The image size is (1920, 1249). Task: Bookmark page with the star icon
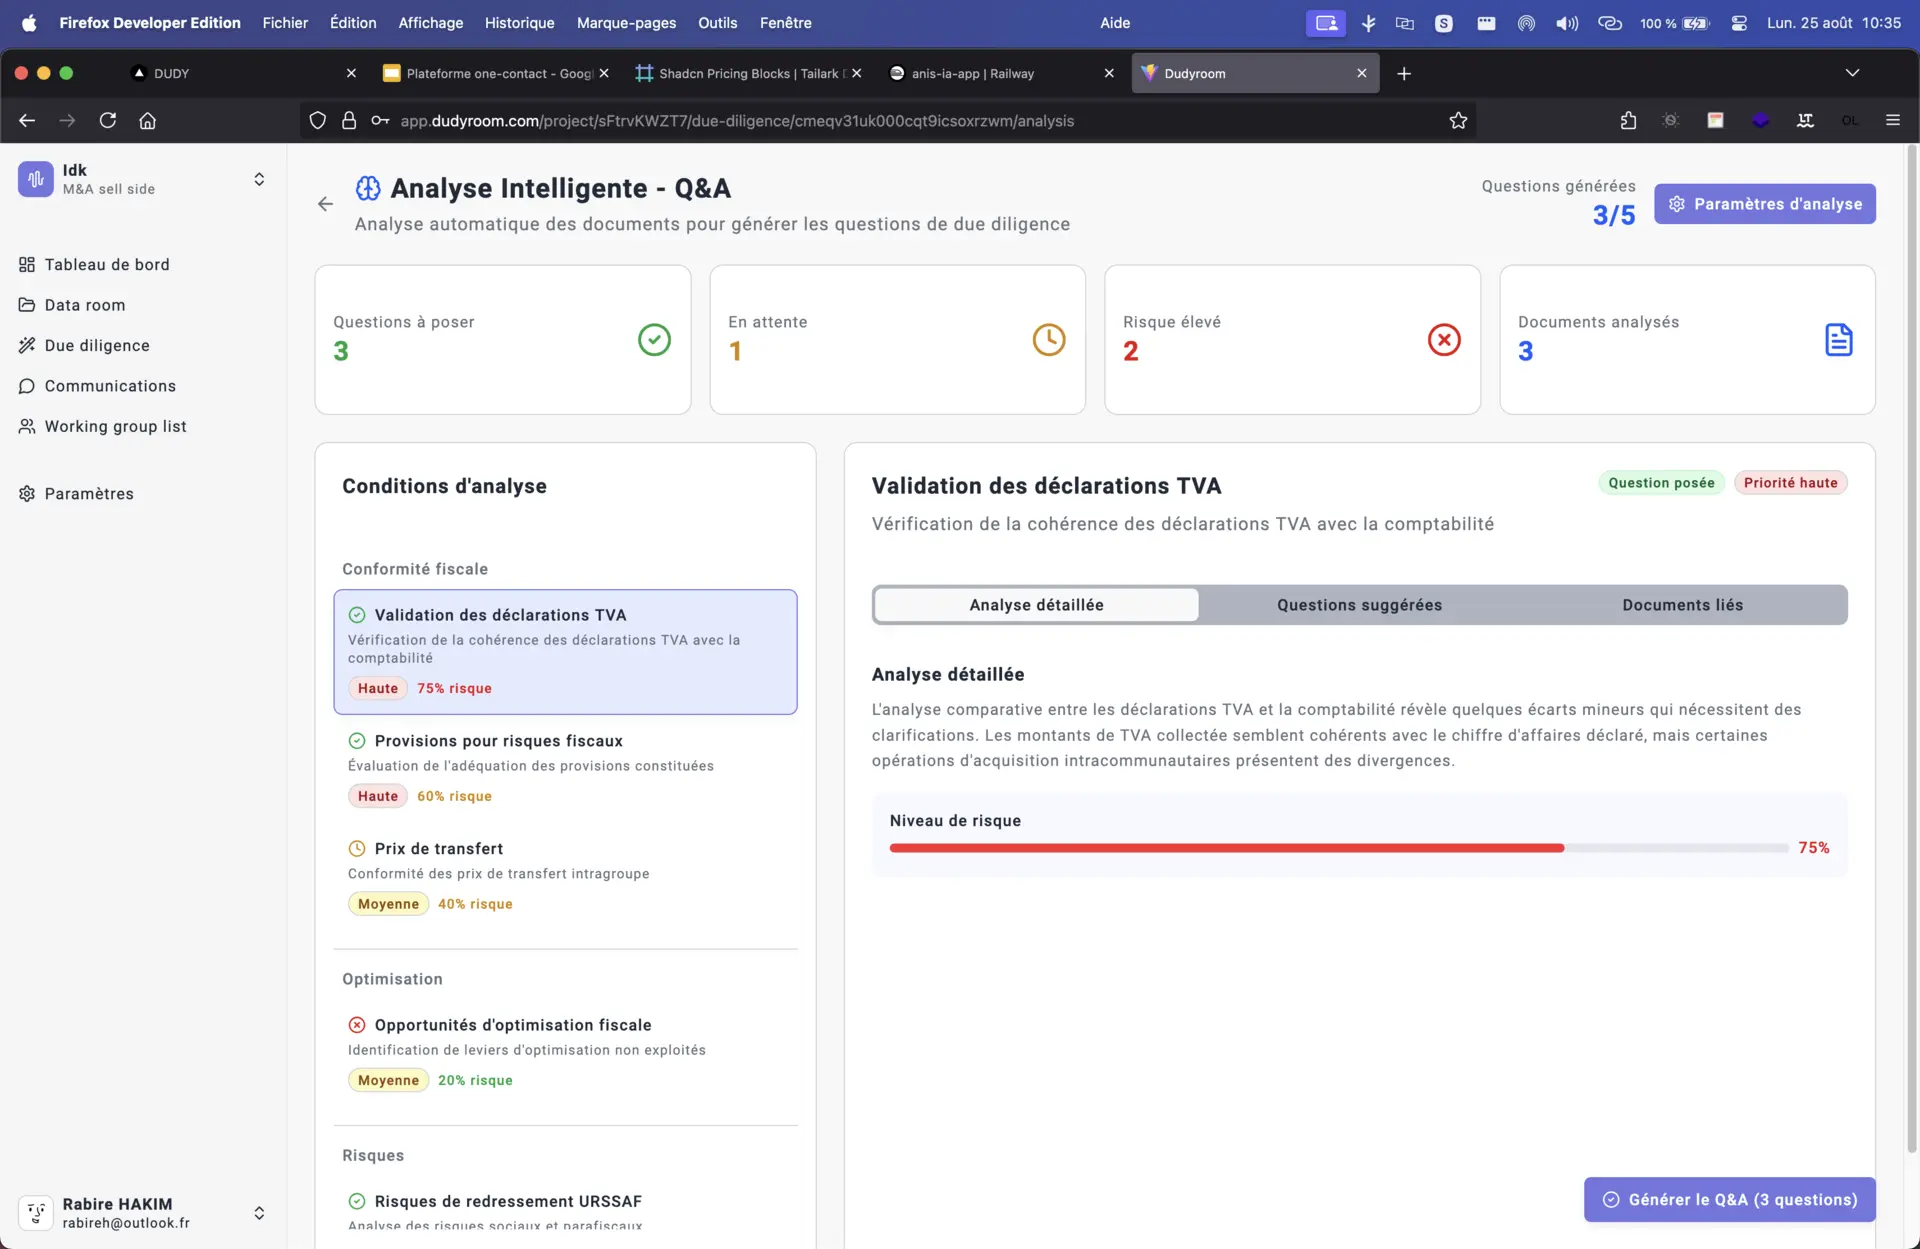point(1458,121)
